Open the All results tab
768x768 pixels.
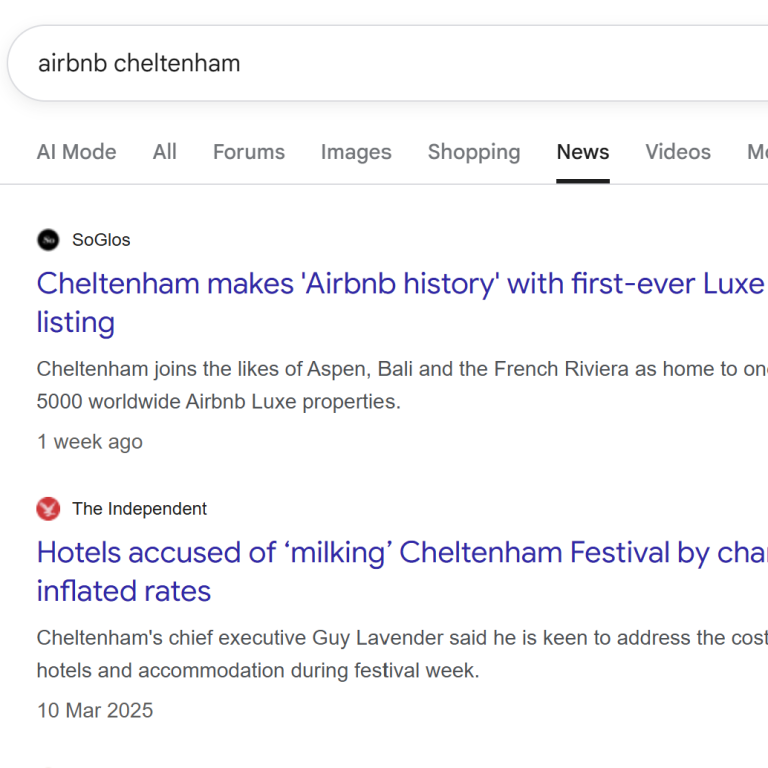(x=165, y=152)
